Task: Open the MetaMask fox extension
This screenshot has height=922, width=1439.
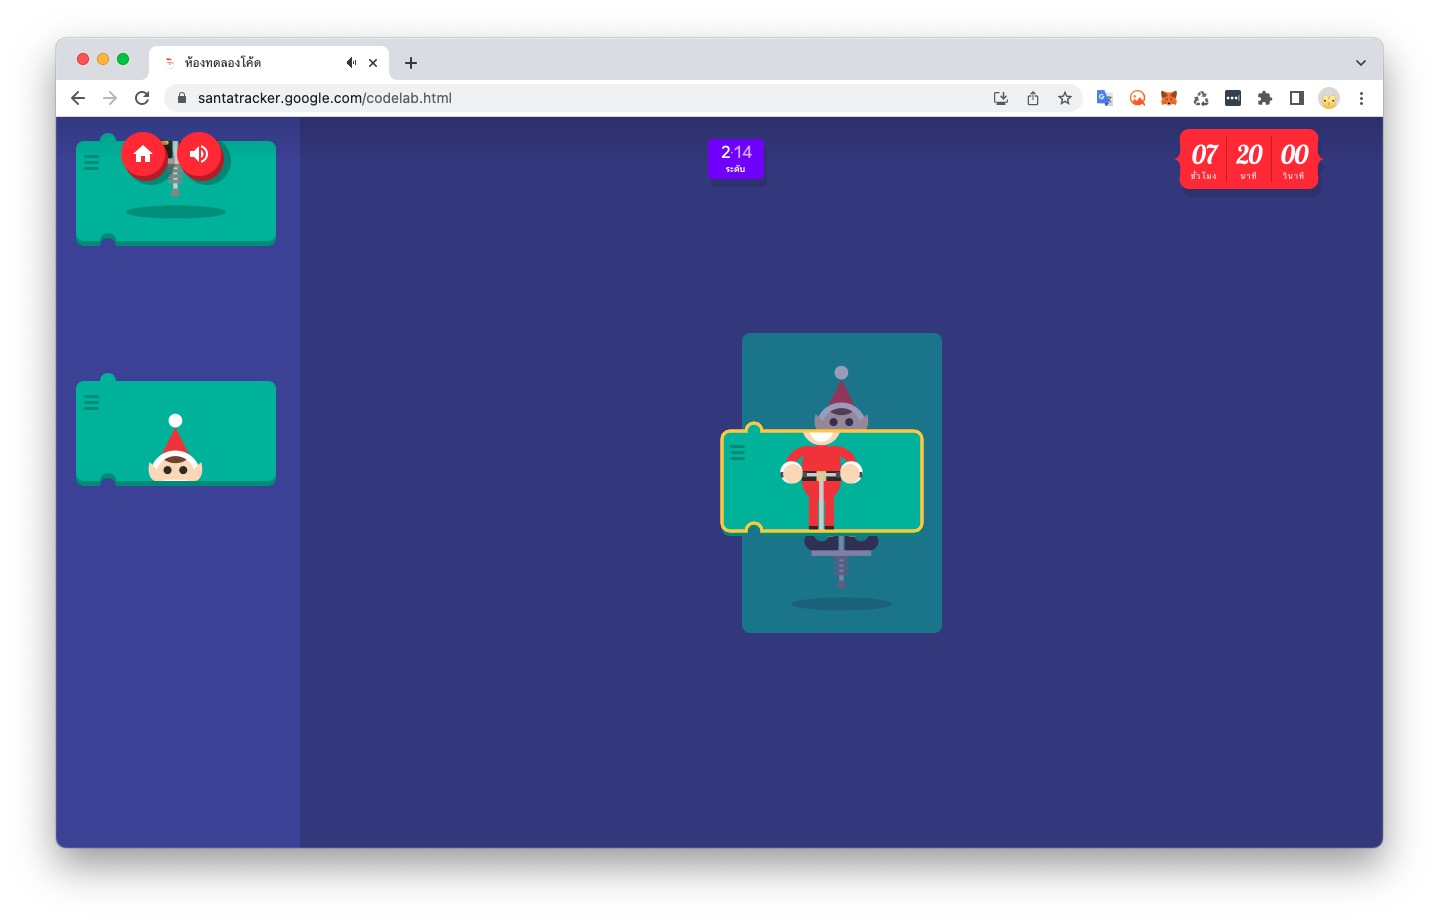Action: [x=1168, y=98]
